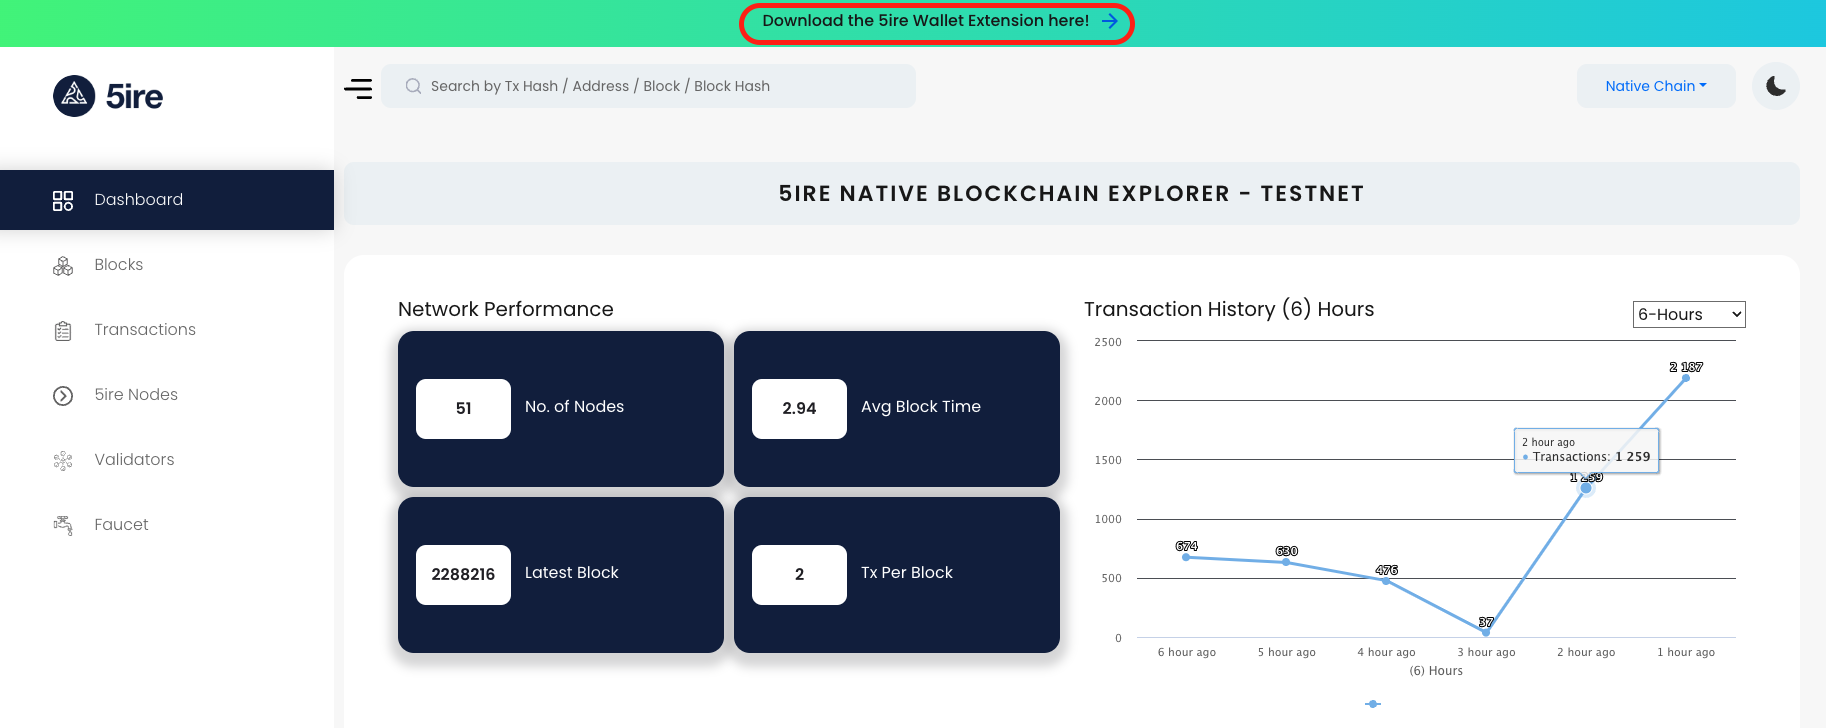Click chart data point 630
Viewport: 1826px width, 728px height.
[x=1286, y=562]
